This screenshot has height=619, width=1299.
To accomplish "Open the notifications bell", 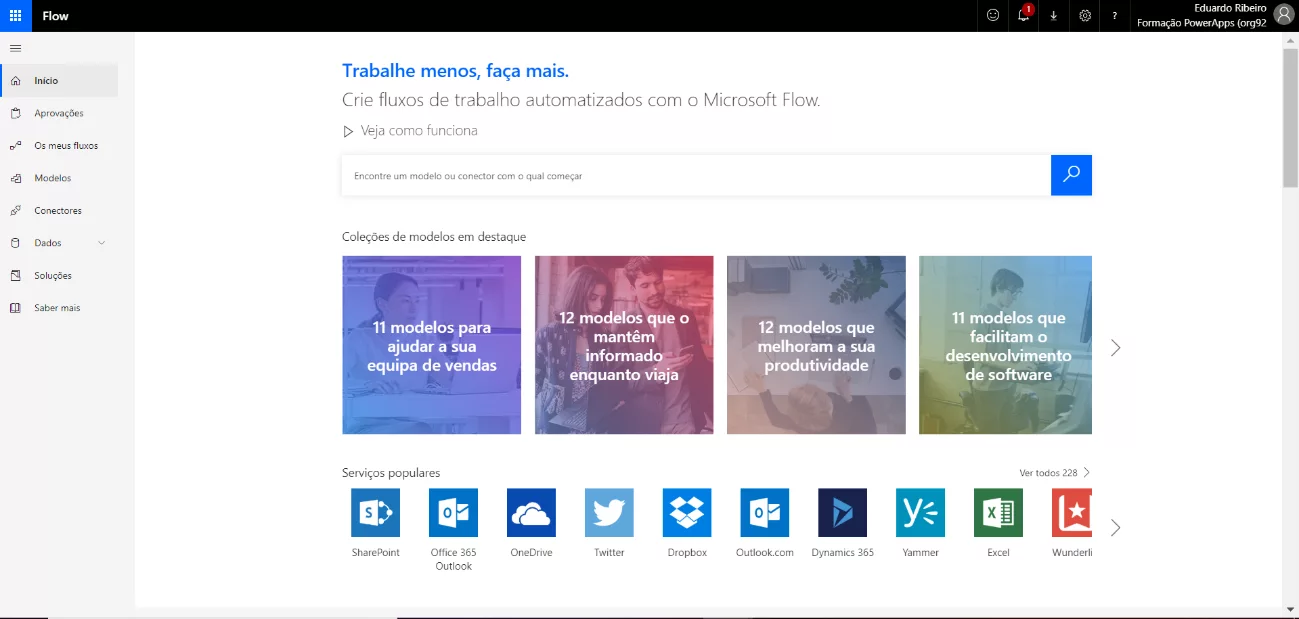I will point(1023,16).
